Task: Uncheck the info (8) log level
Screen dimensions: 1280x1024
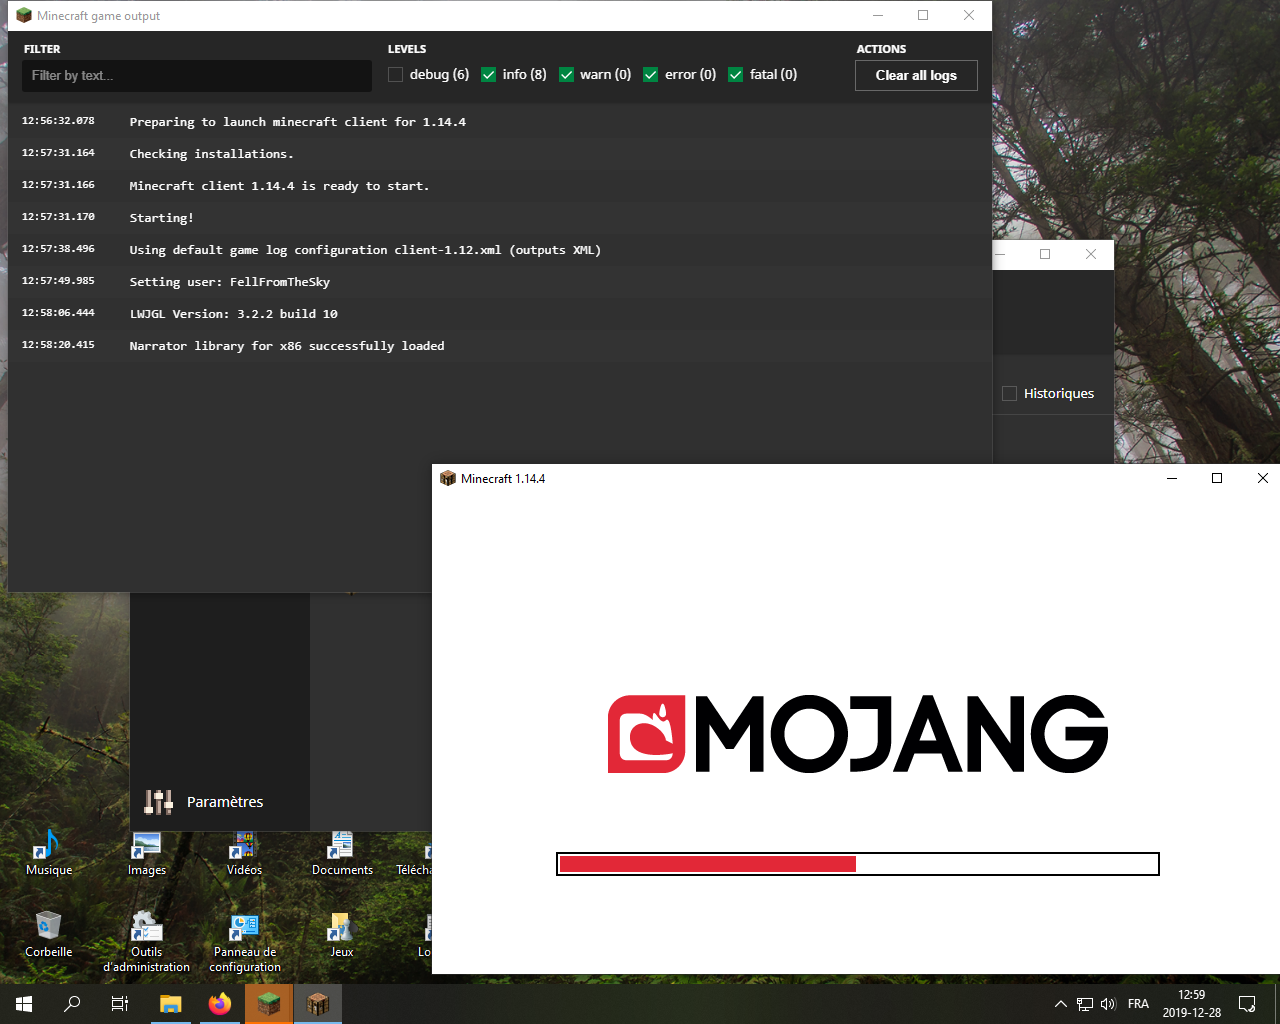Action: point(489,75)
